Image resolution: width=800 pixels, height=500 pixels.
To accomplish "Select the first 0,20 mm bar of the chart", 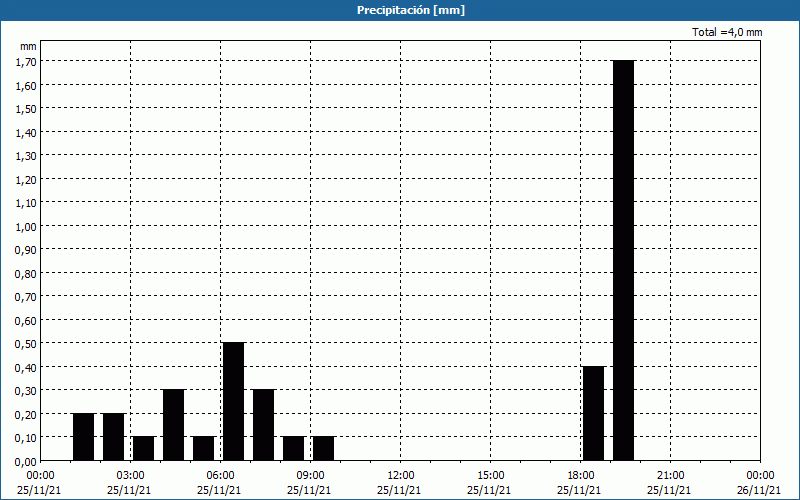I will (x=84, y=437).
